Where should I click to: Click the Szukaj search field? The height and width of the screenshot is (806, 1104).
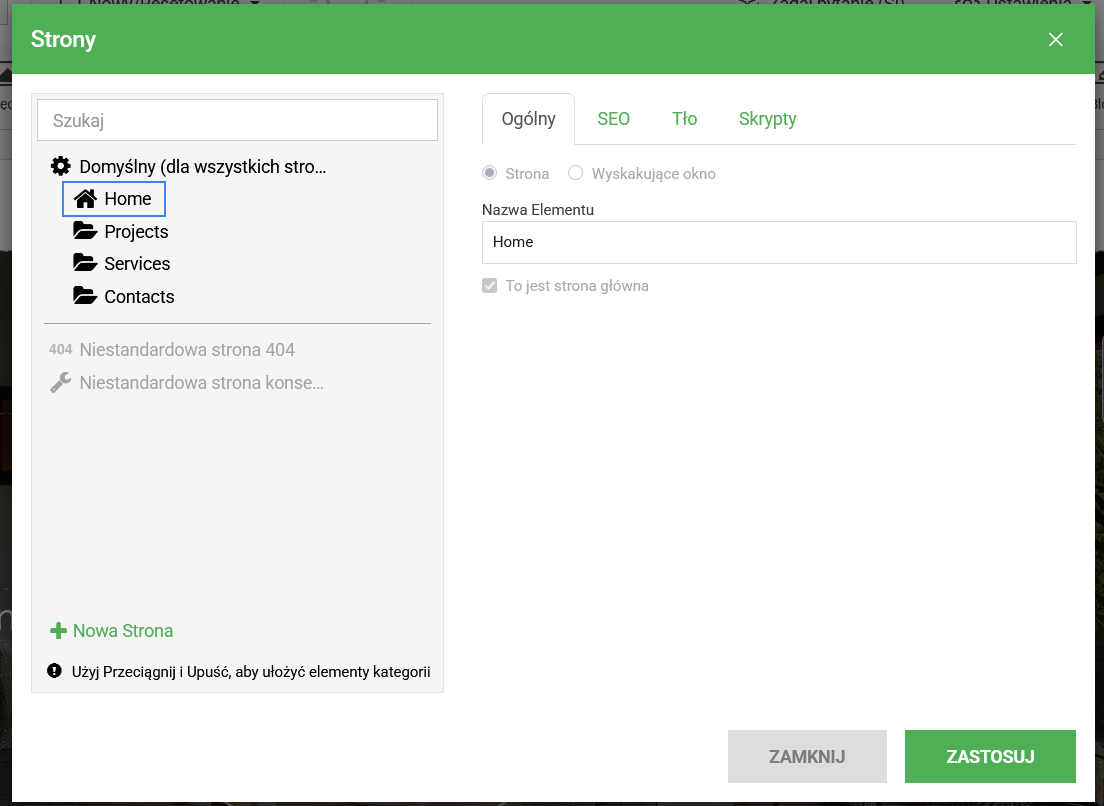(x=237, y=121)
